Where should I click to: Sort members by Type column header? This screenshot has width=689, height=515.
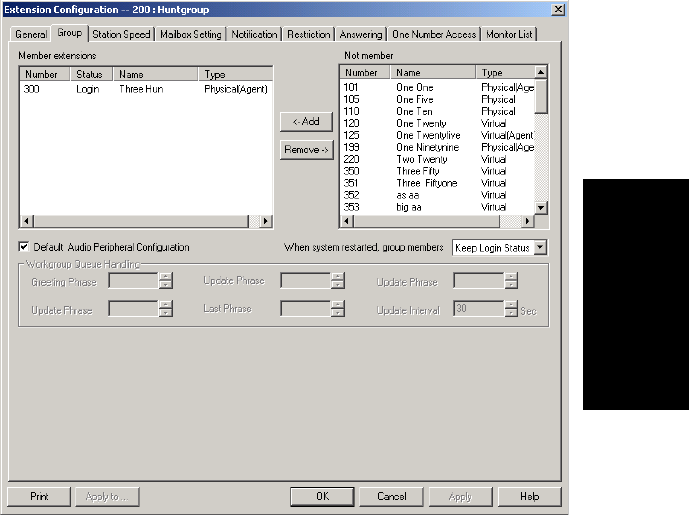click(235, 74)
